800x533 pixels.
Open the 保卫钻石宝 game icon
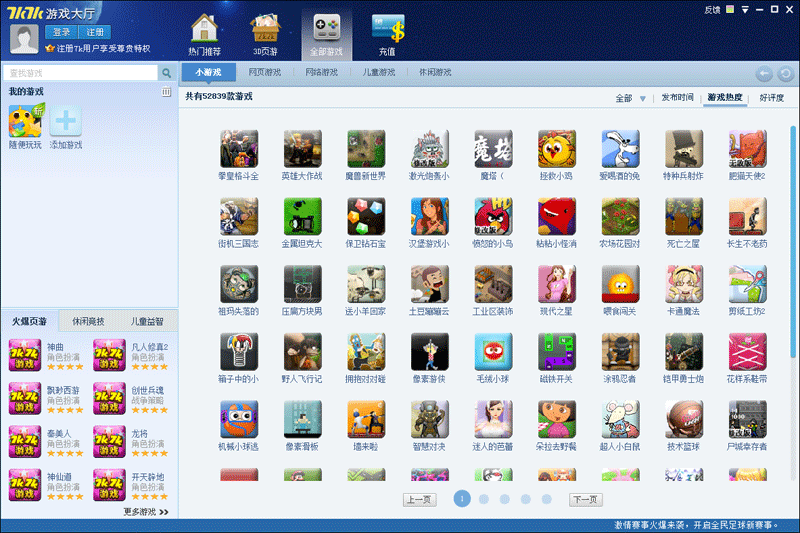click(x=366, y=216)
